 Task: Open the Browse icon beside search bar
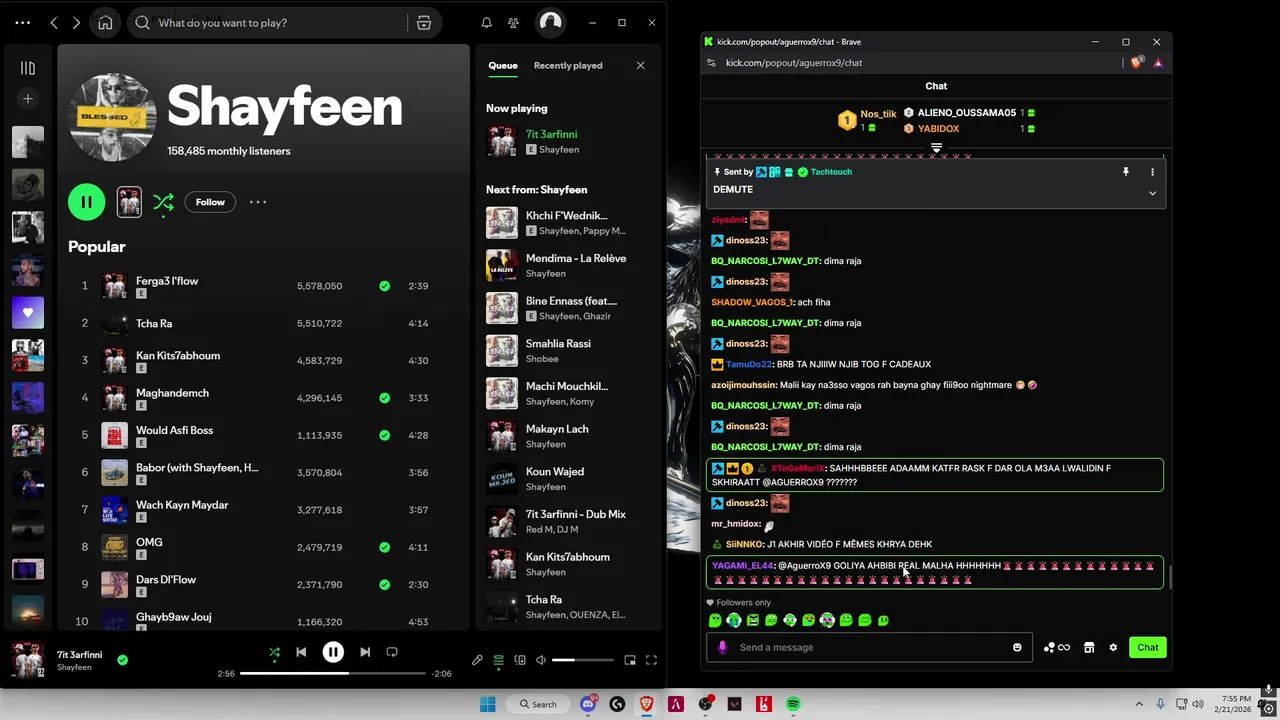424,22
